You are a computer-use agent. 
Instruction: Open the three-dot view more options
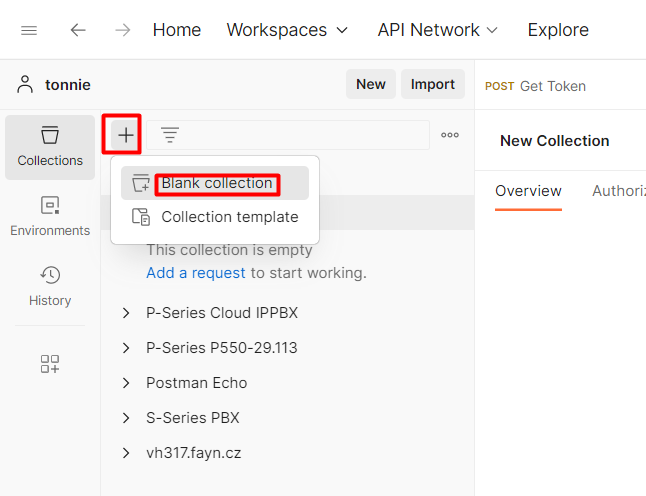click(449, 135)
